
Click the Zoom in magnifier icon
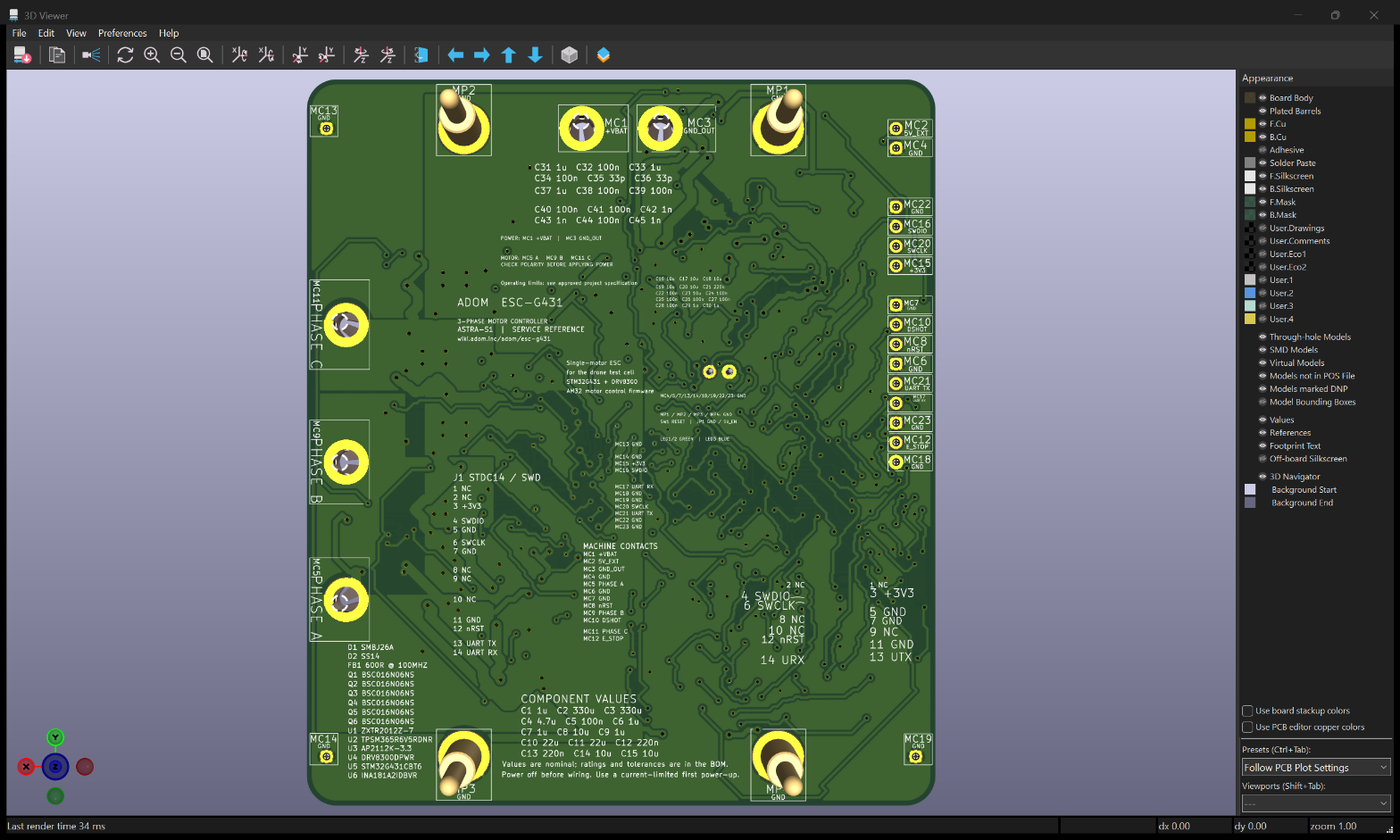click(152, 55)
